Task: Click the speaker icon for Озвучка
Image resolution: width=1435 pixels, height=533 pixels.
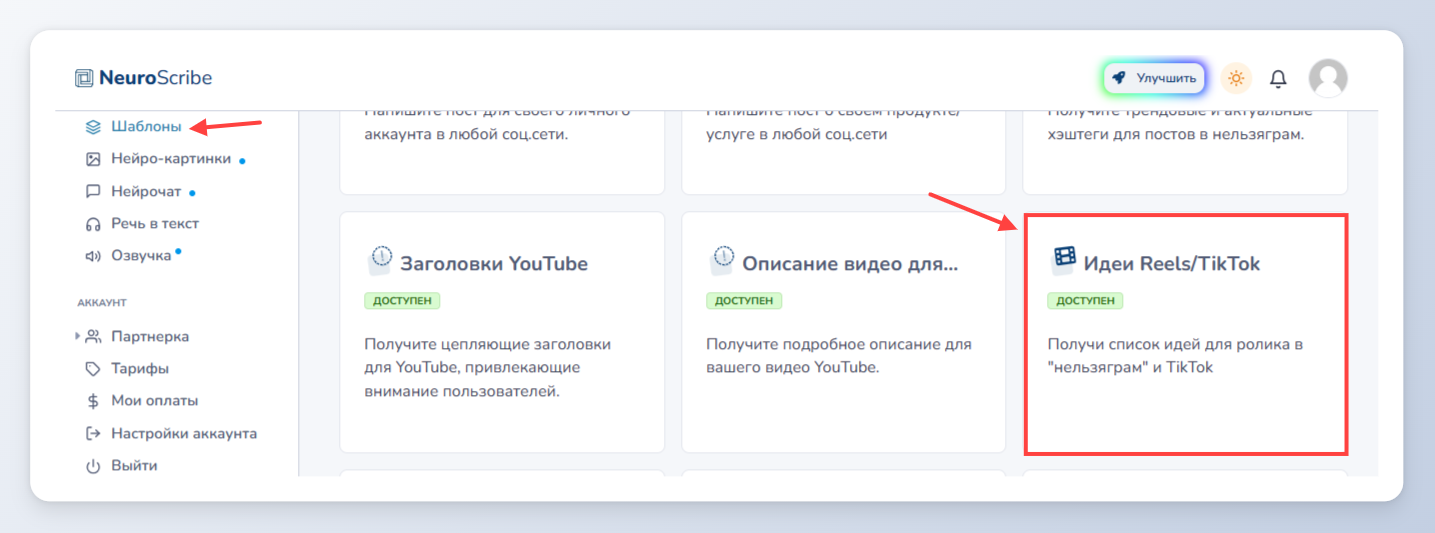Action: pos(93,256)
